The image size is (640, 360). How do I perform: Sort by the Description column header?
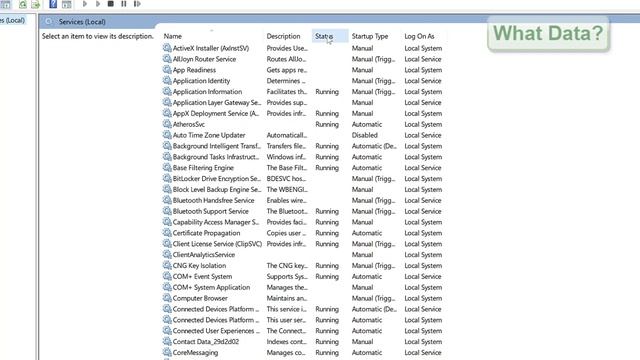[283, 36]
